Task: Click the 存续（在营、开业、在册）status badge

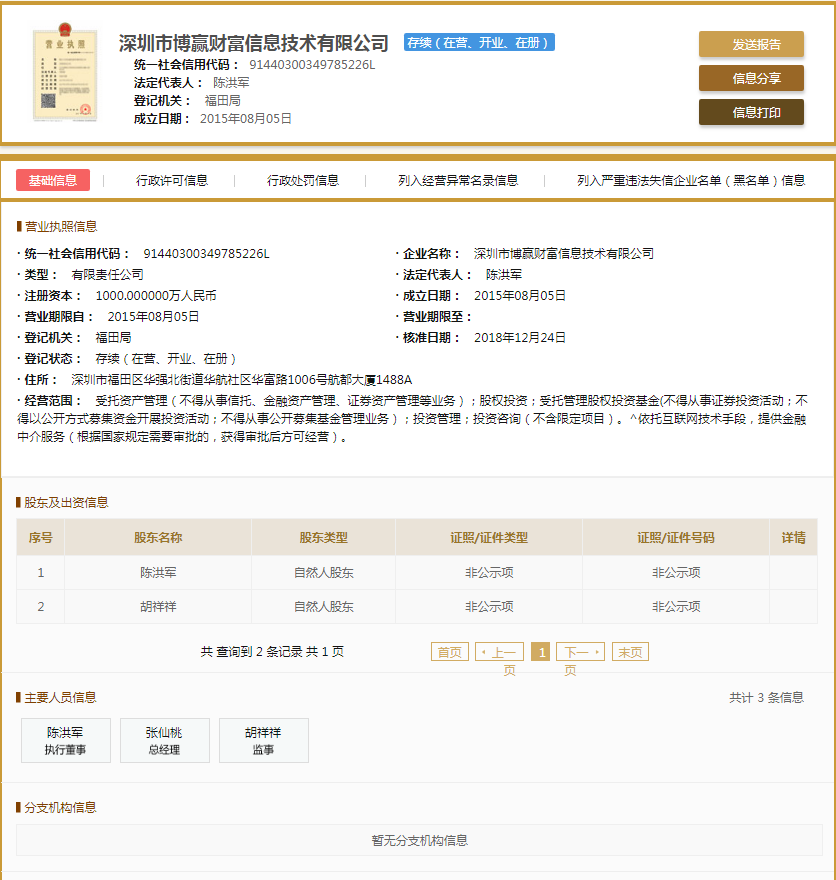Action: click(x=477, y=43)
